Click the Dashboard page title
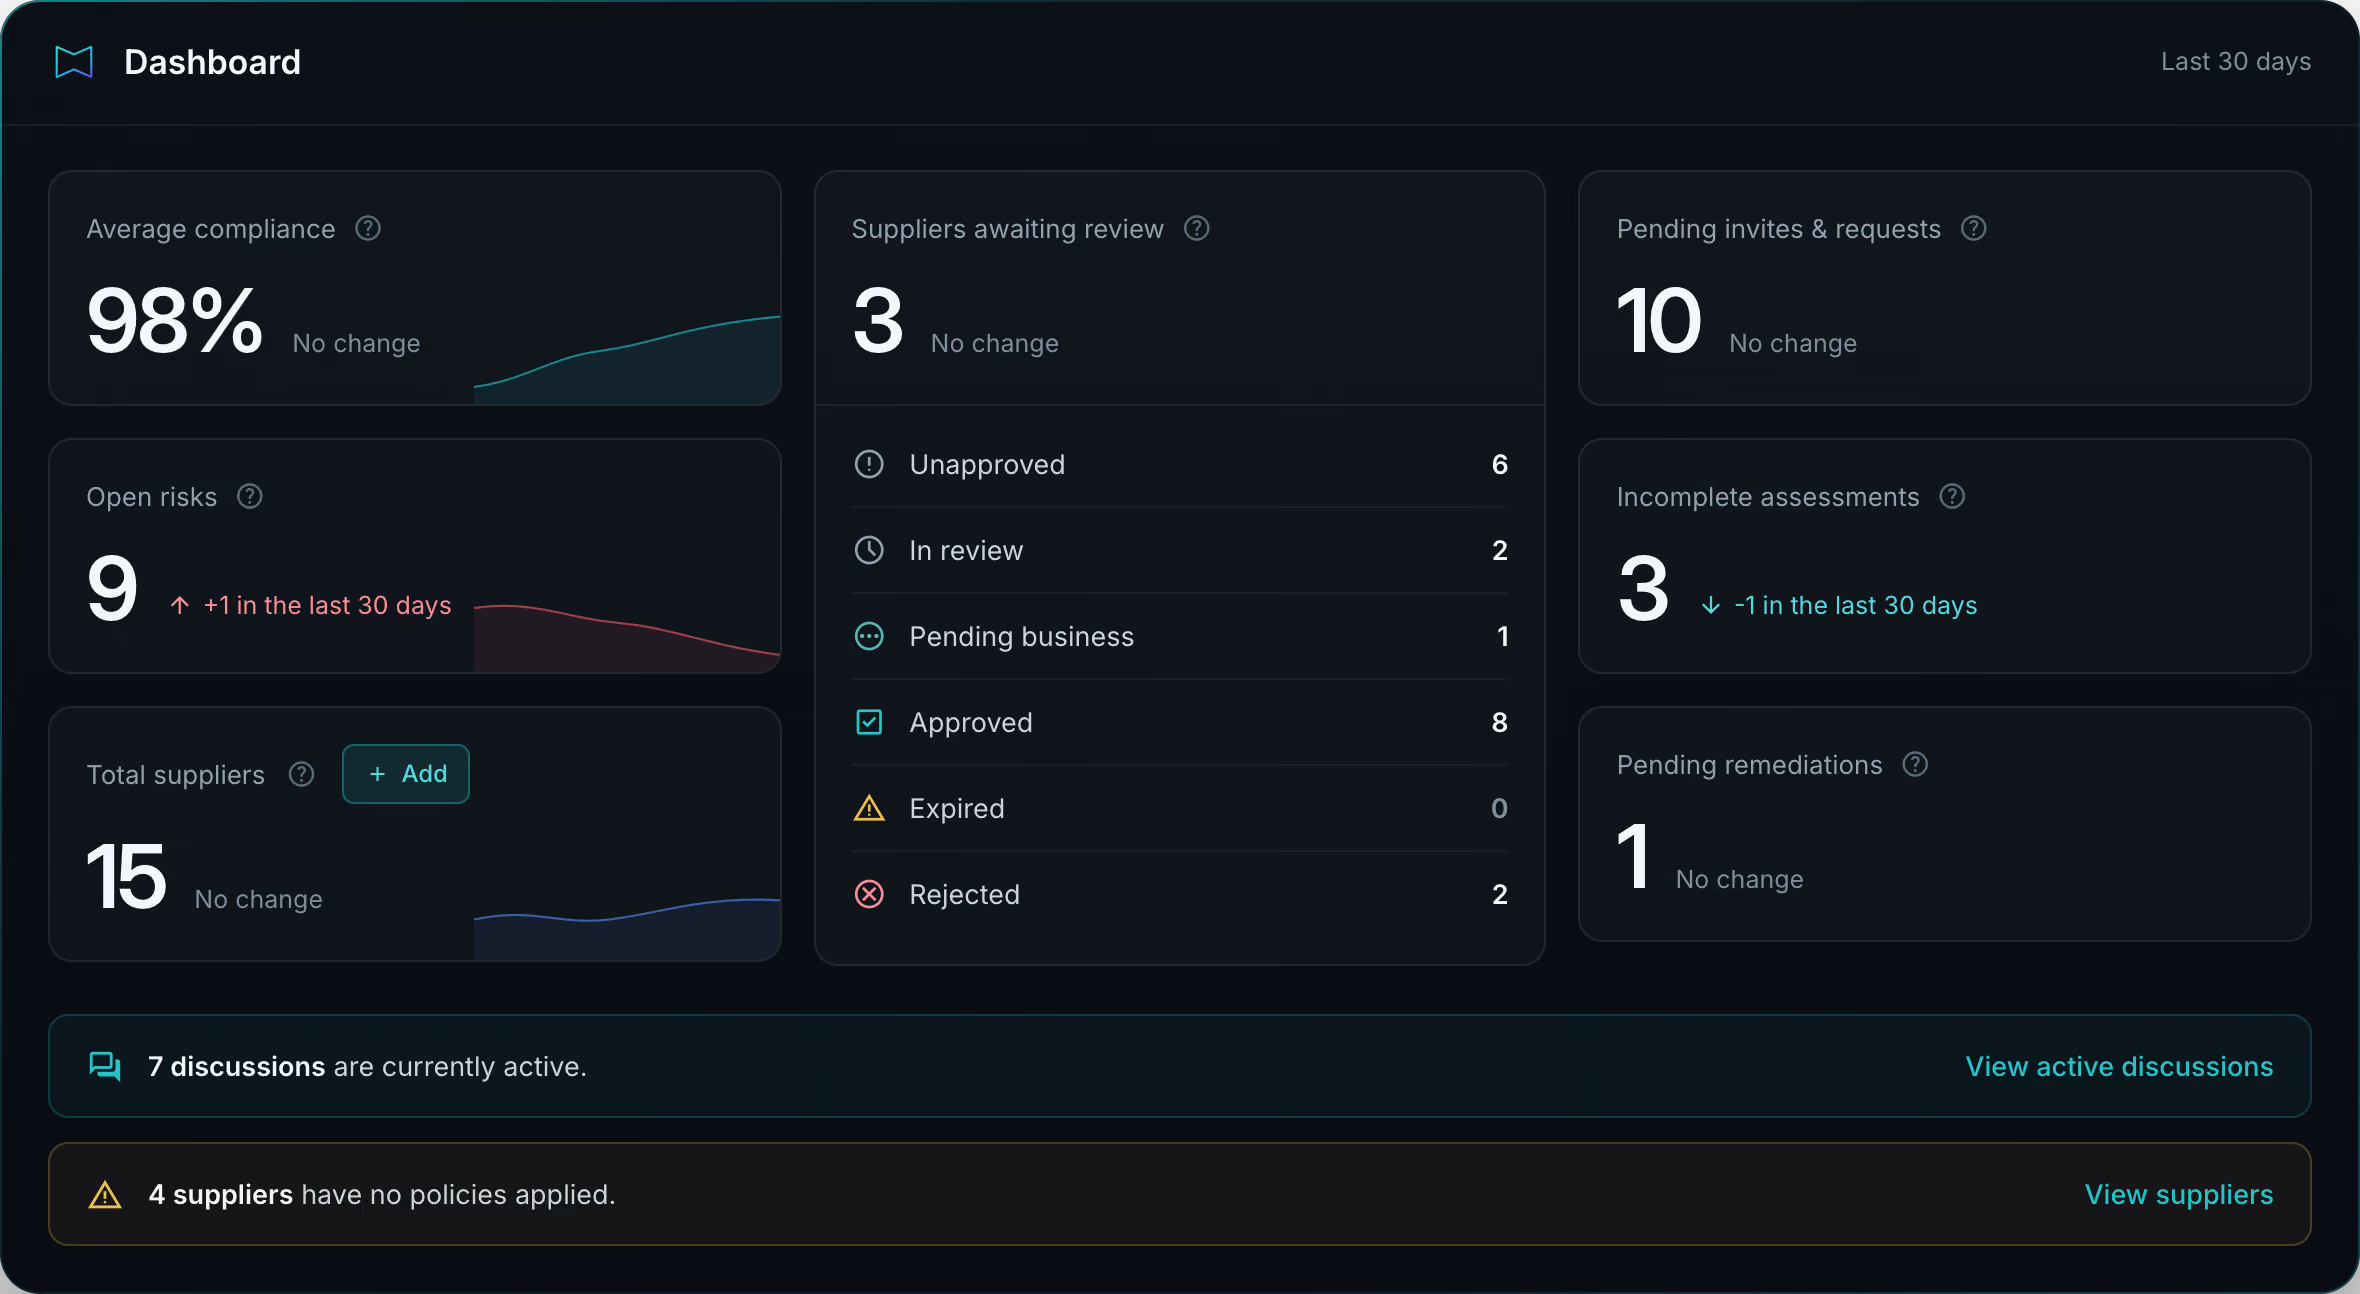This screenshot has height=1294, width=2360. click(212, 62)
